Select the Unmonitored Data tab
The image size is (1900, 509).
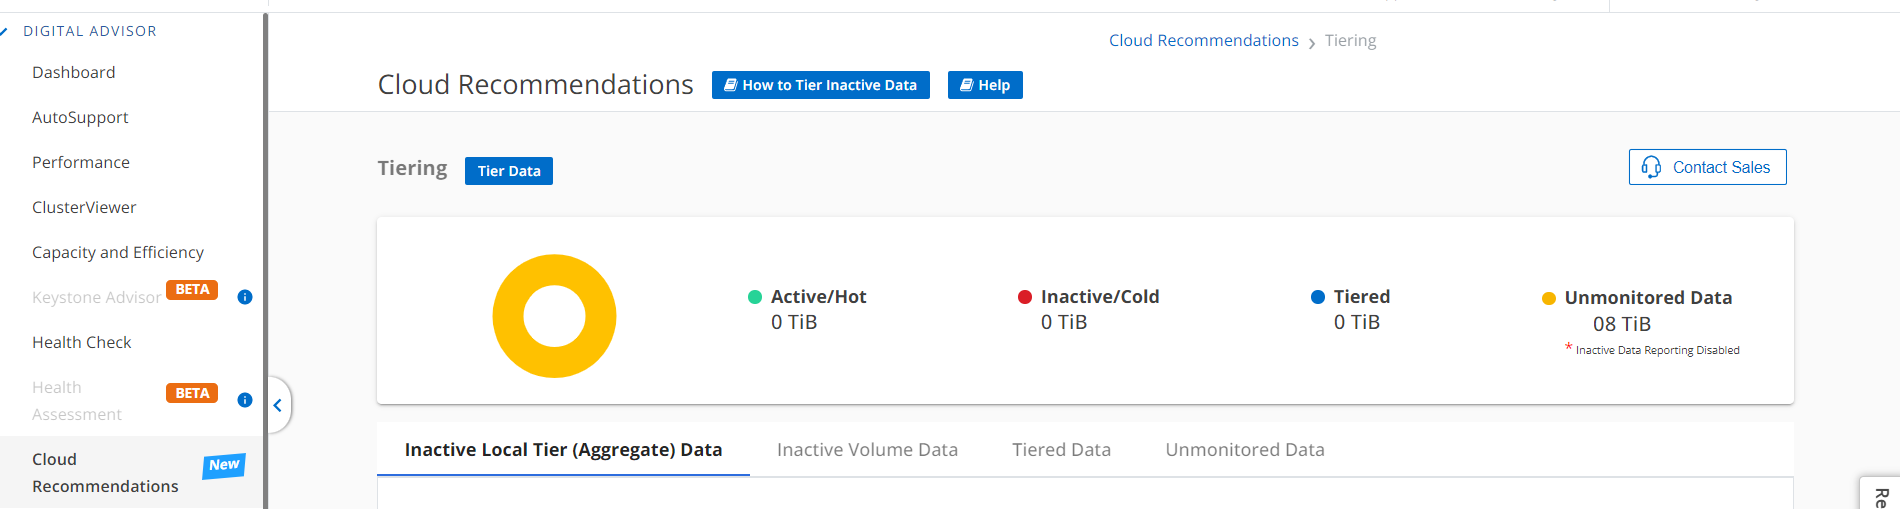[x=1244, y=450]
